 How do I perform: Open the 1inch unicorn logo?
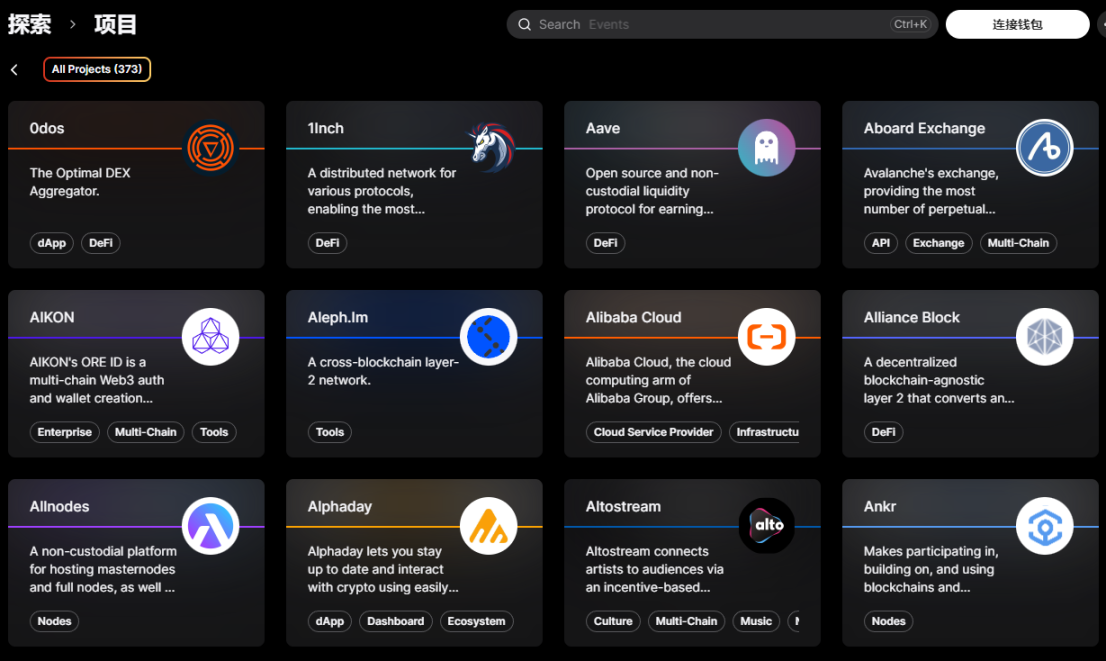click(x=489, y=148)
